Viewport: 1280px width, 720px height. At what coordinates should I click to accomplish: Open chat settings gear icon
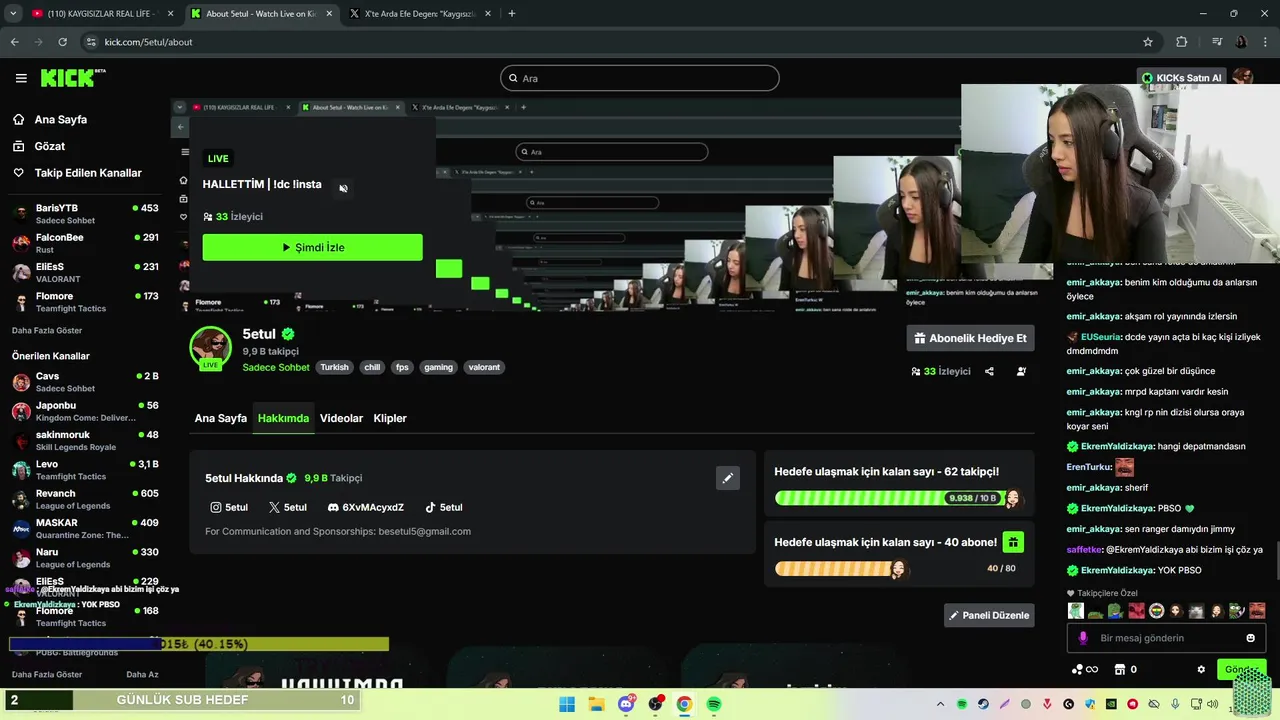pyautogui.click(x=1201, y=670)
